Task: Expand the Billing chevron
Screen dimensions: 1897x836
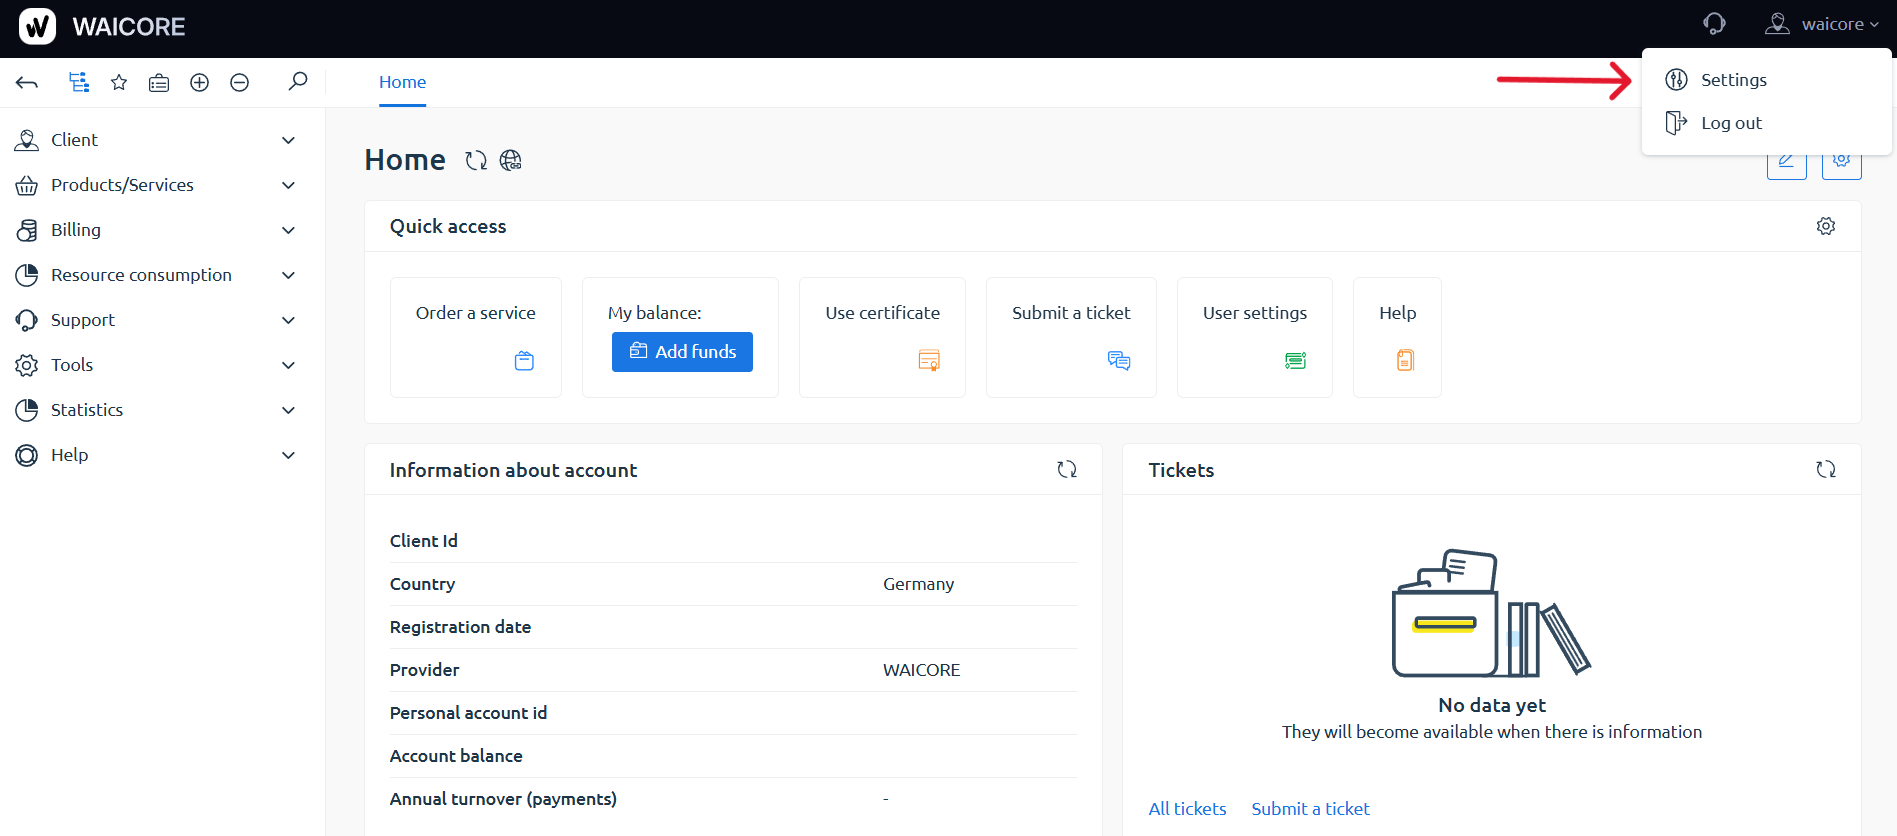Action: click(288, 230)
